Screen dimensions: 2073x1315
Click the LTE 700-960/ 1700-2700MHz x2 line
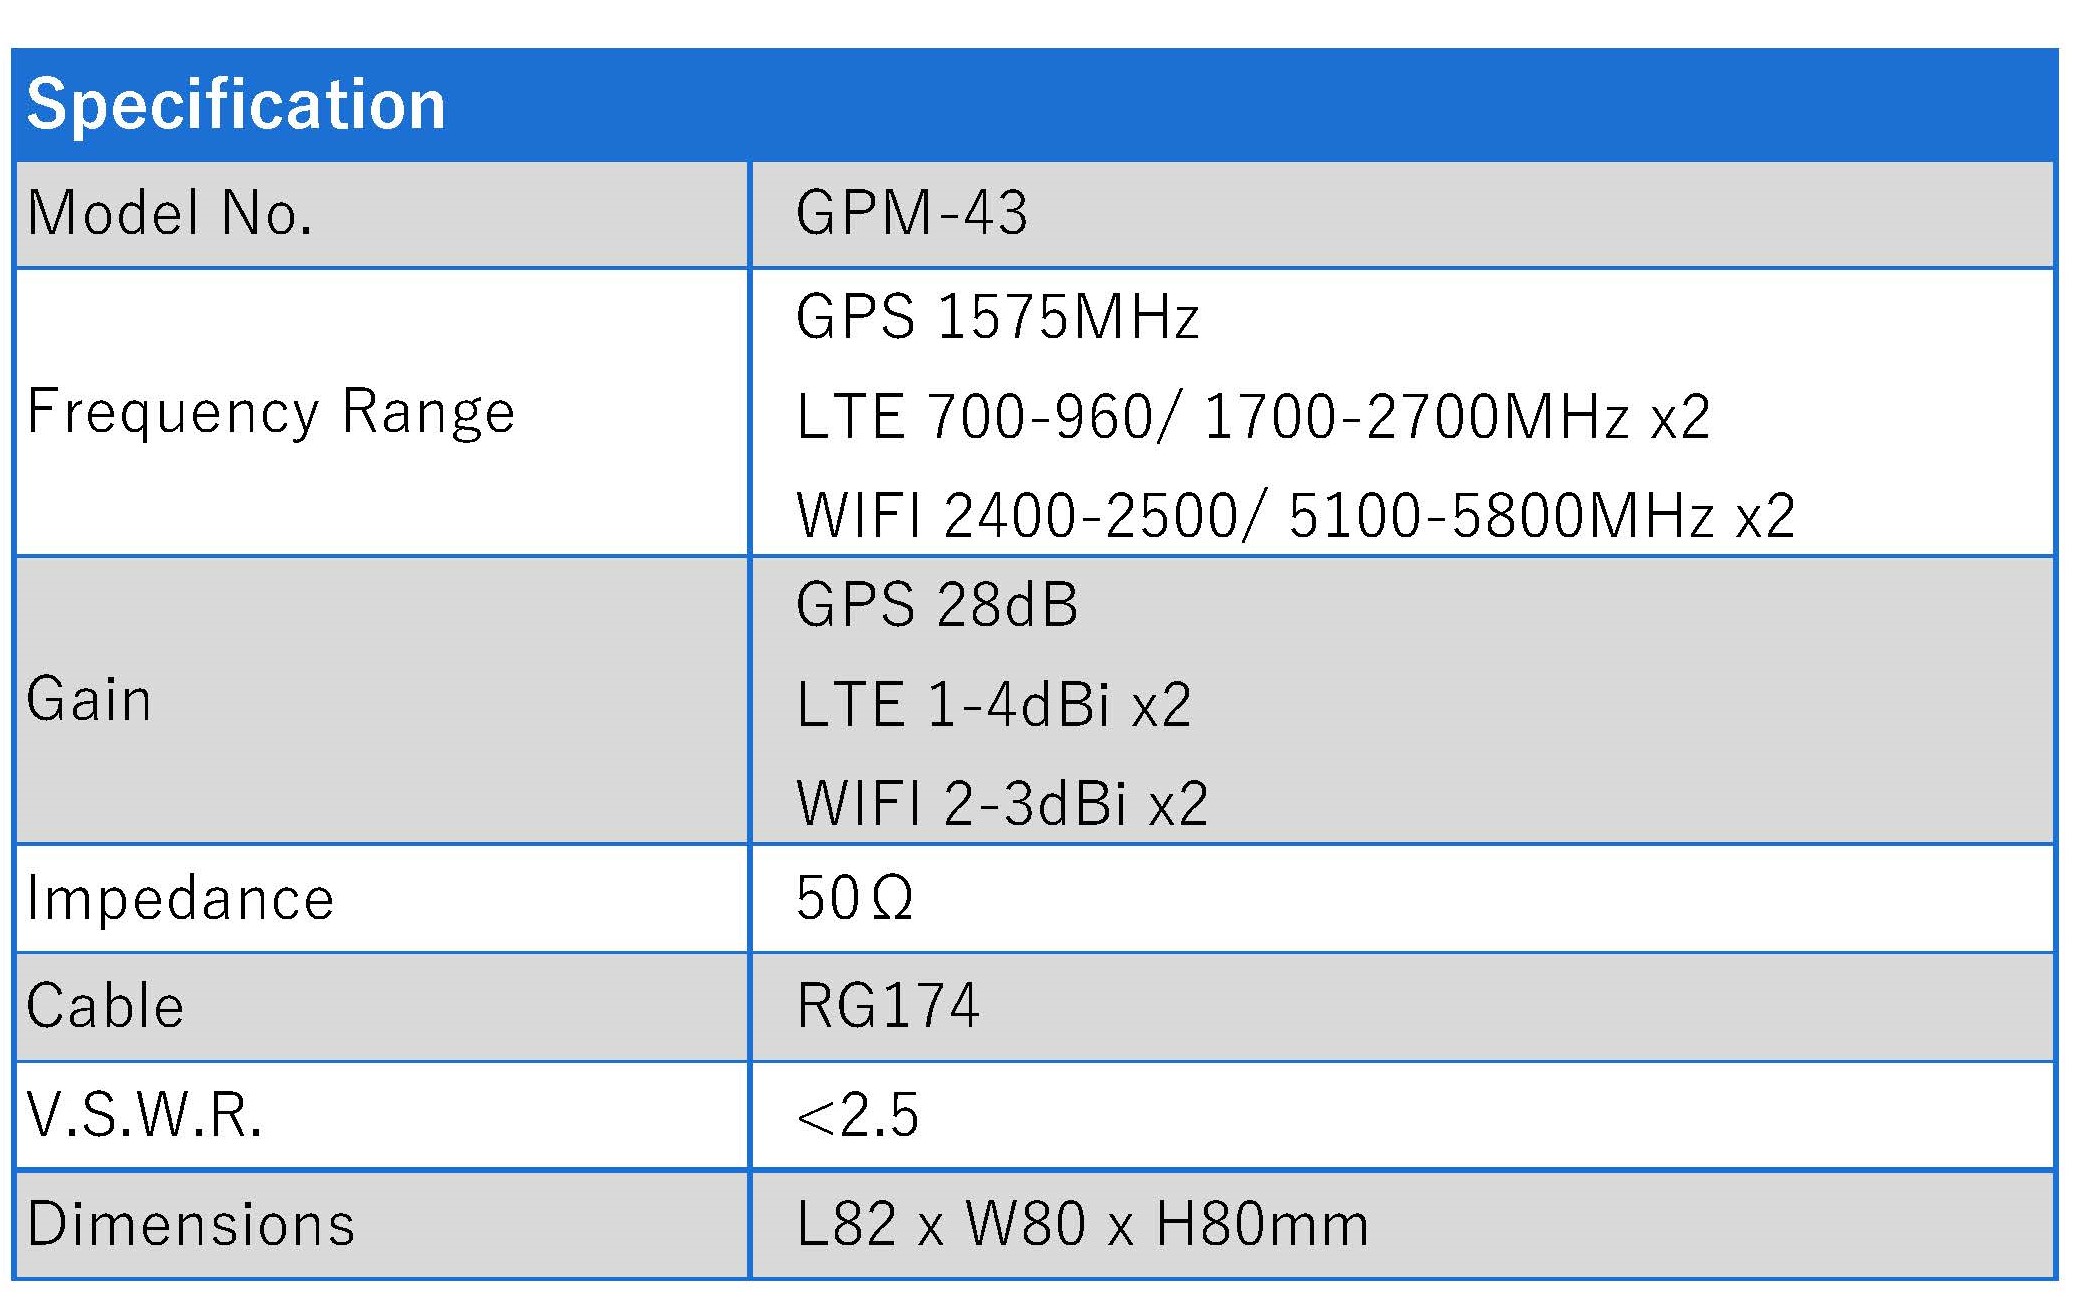1253,416
